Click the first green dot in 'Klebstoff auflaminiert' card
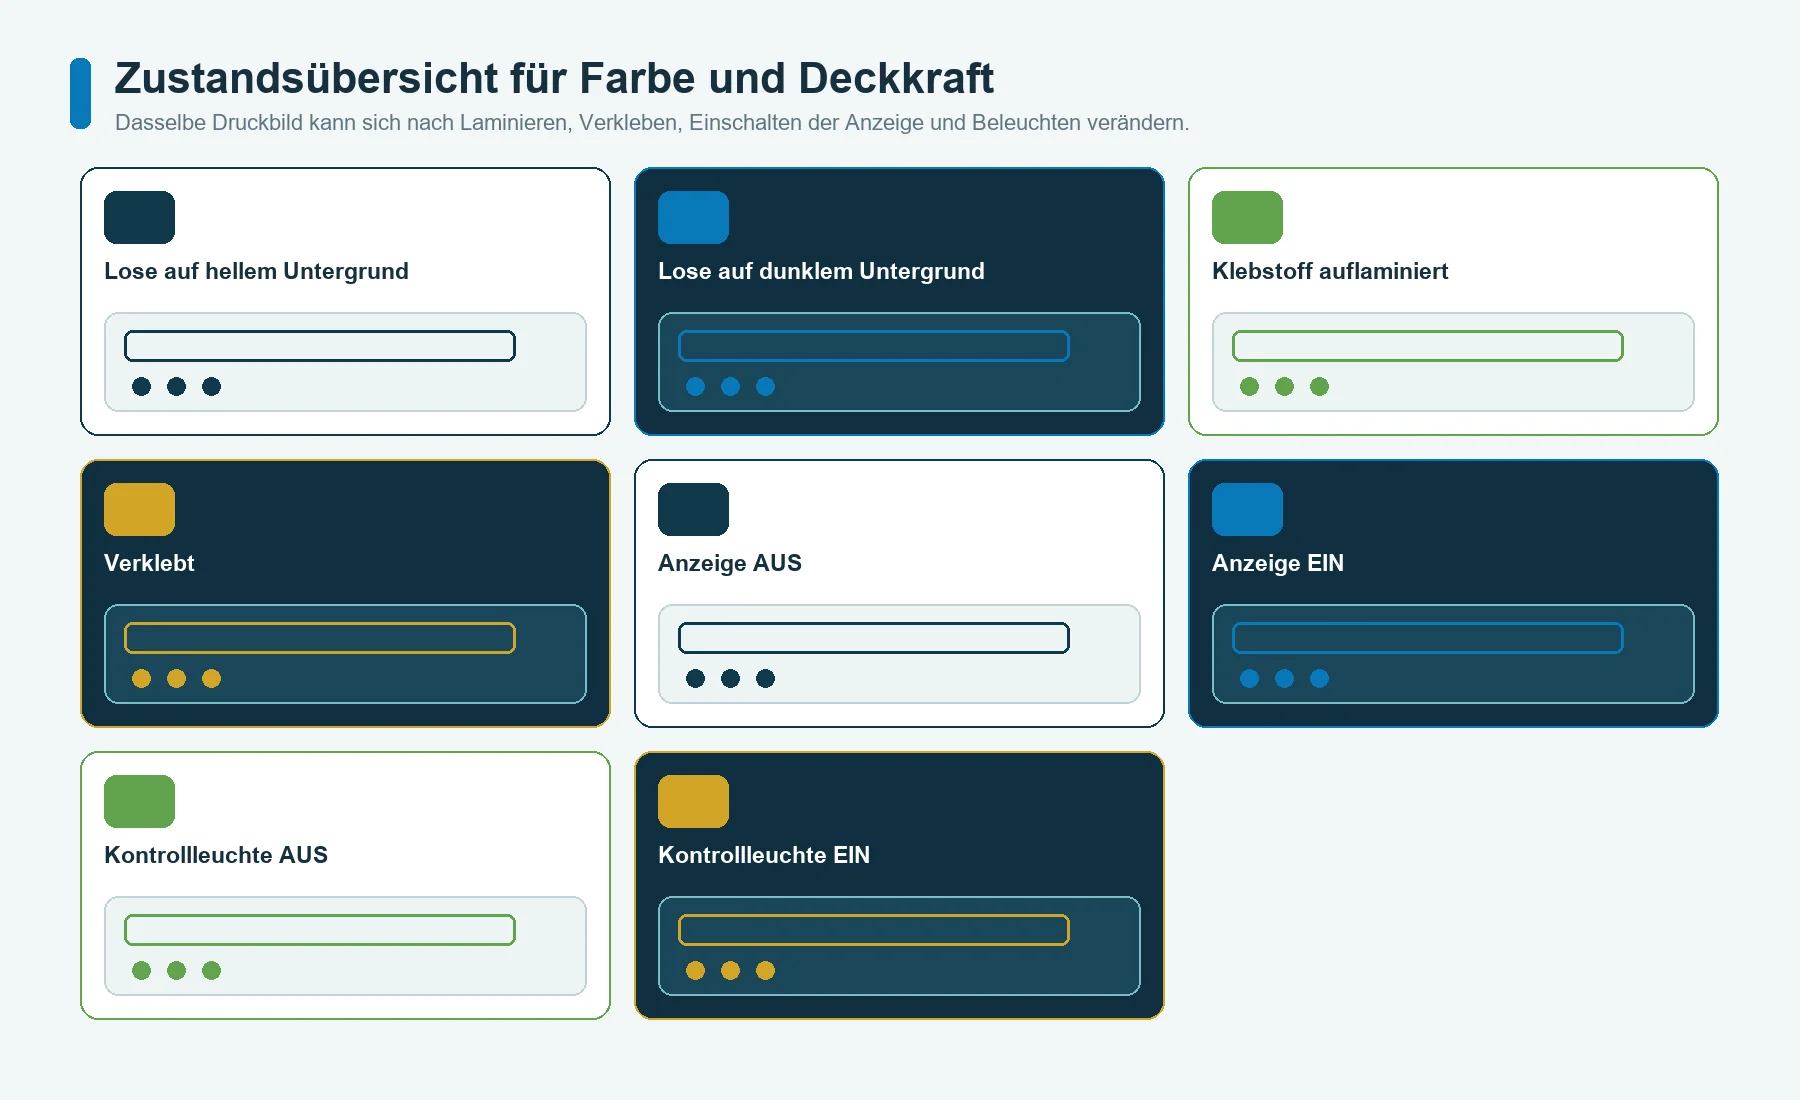 point(1249,386)
